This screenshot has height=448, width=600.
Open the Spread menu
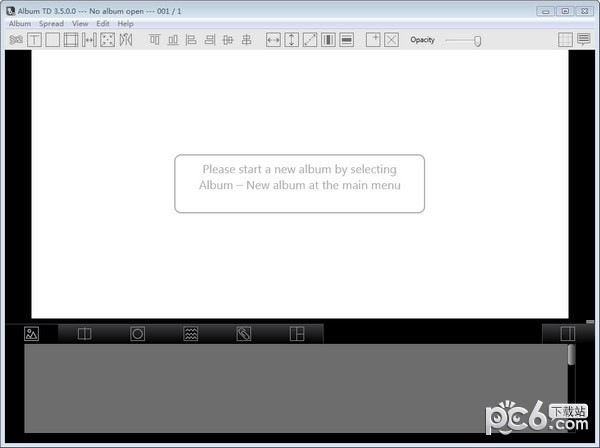tap(51, 23)
